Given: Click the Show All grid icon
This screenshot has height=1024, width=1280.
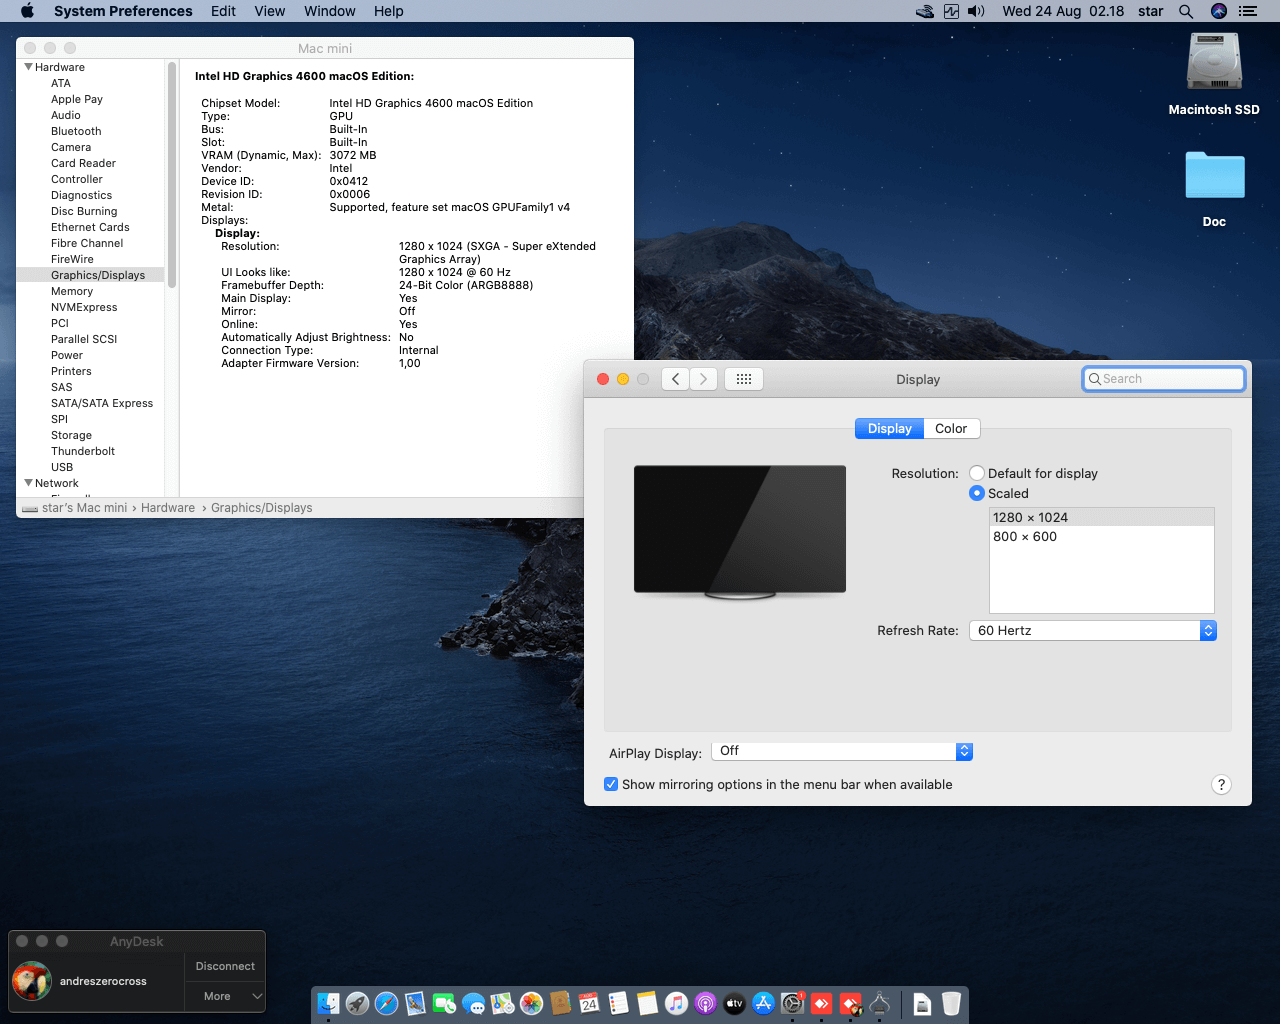Looking at the screenshot, I should [743, 379].
